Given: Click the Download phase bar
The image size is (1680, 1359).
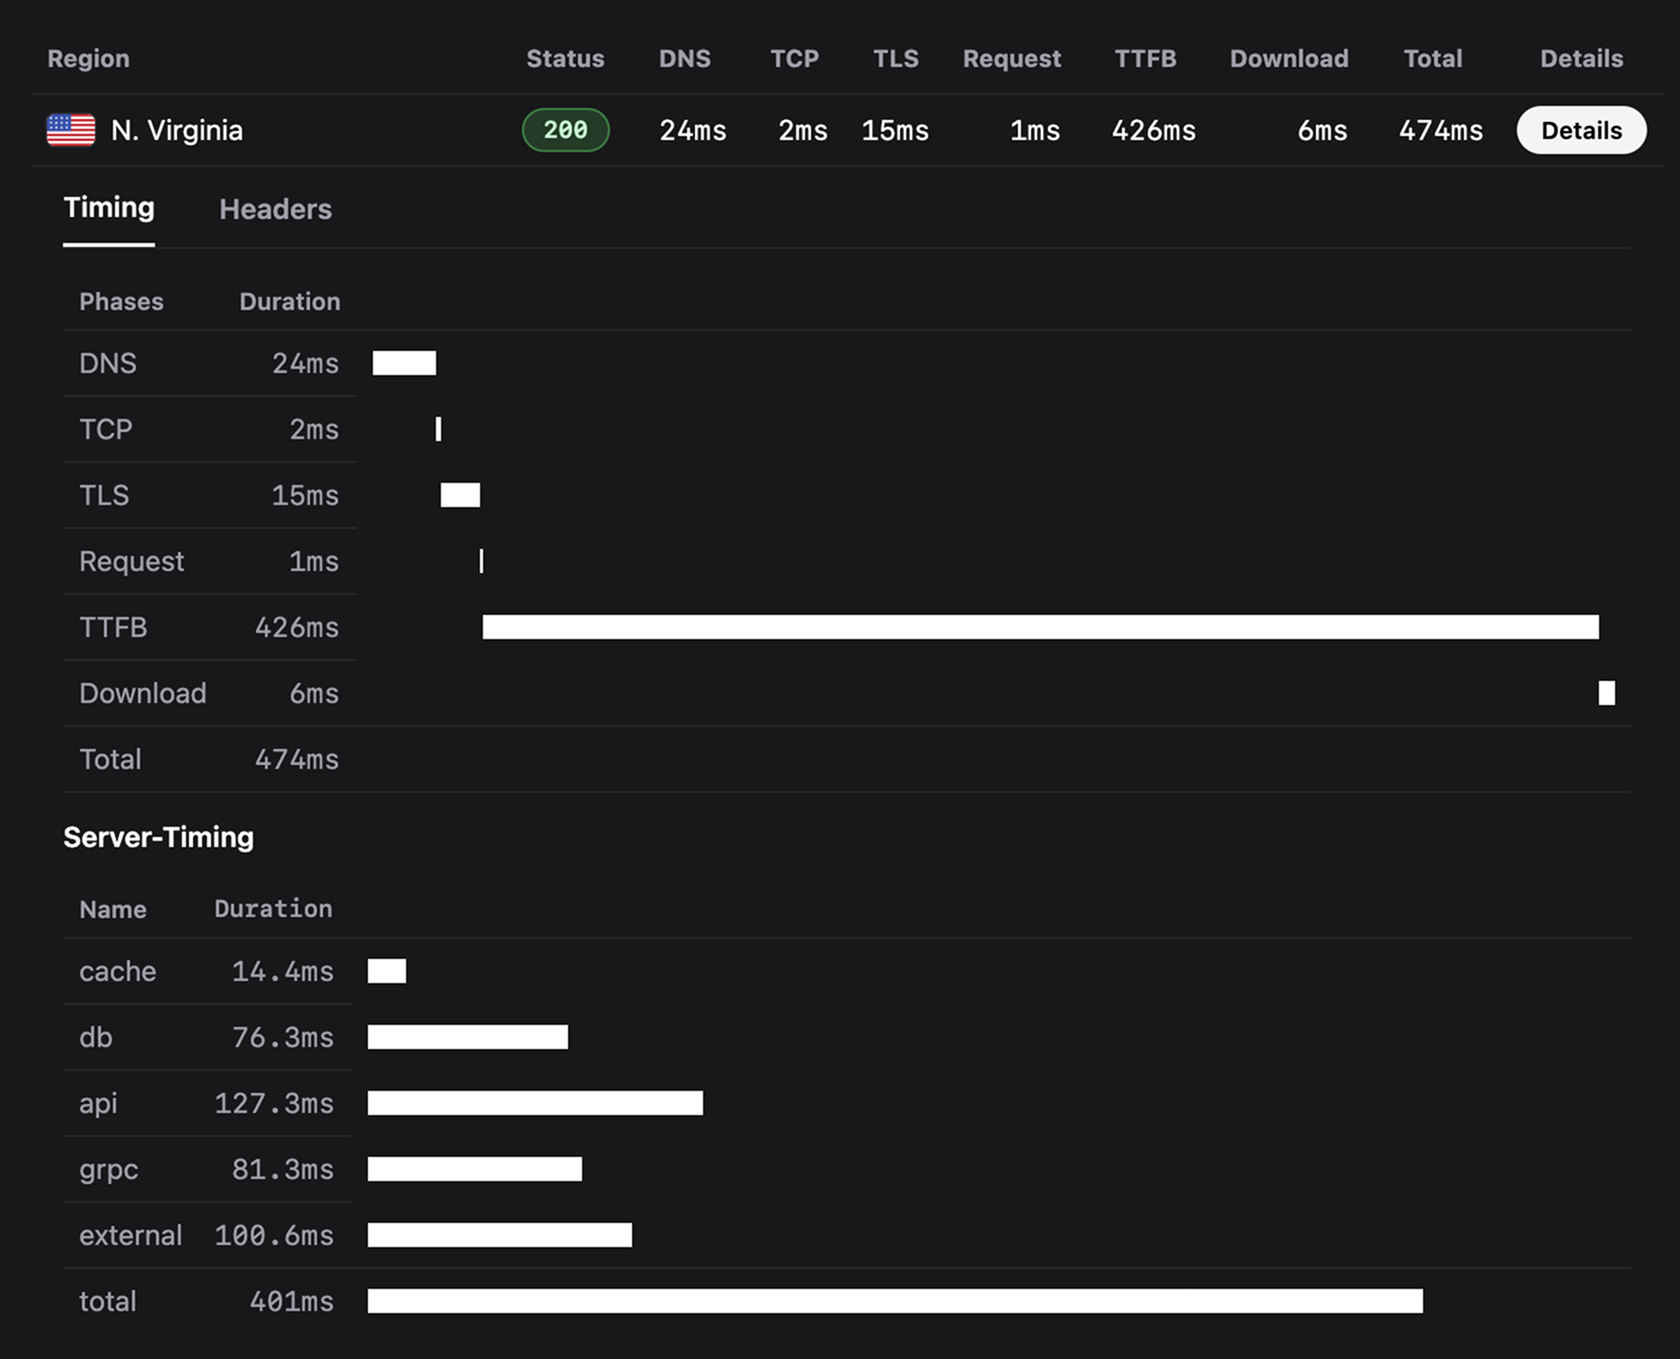Looking at the screenshot, I should click(x=1606, y=692).
